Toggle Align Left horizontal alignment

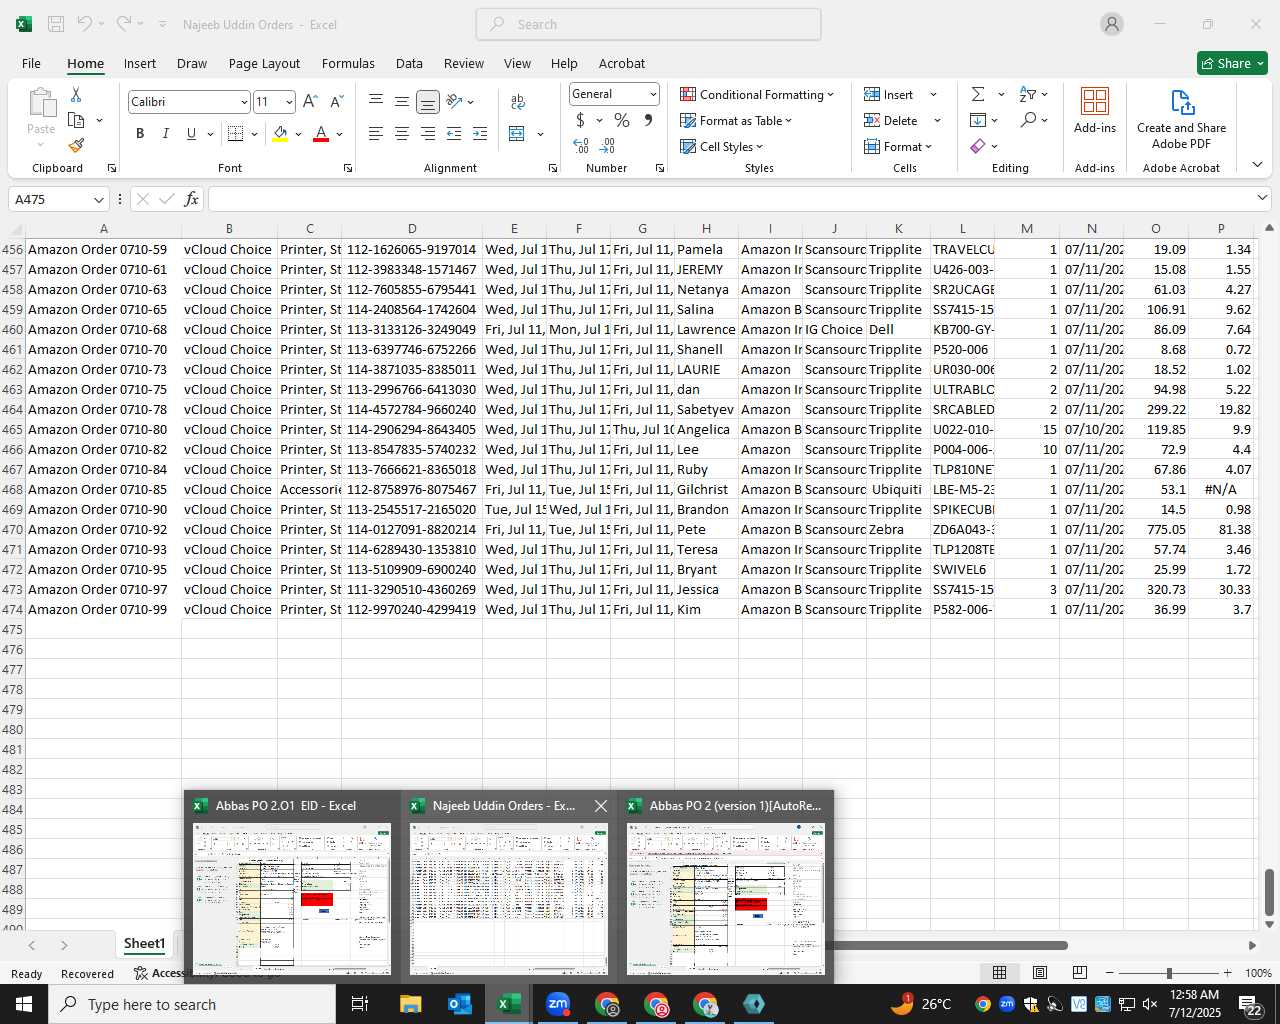(375, 134)
